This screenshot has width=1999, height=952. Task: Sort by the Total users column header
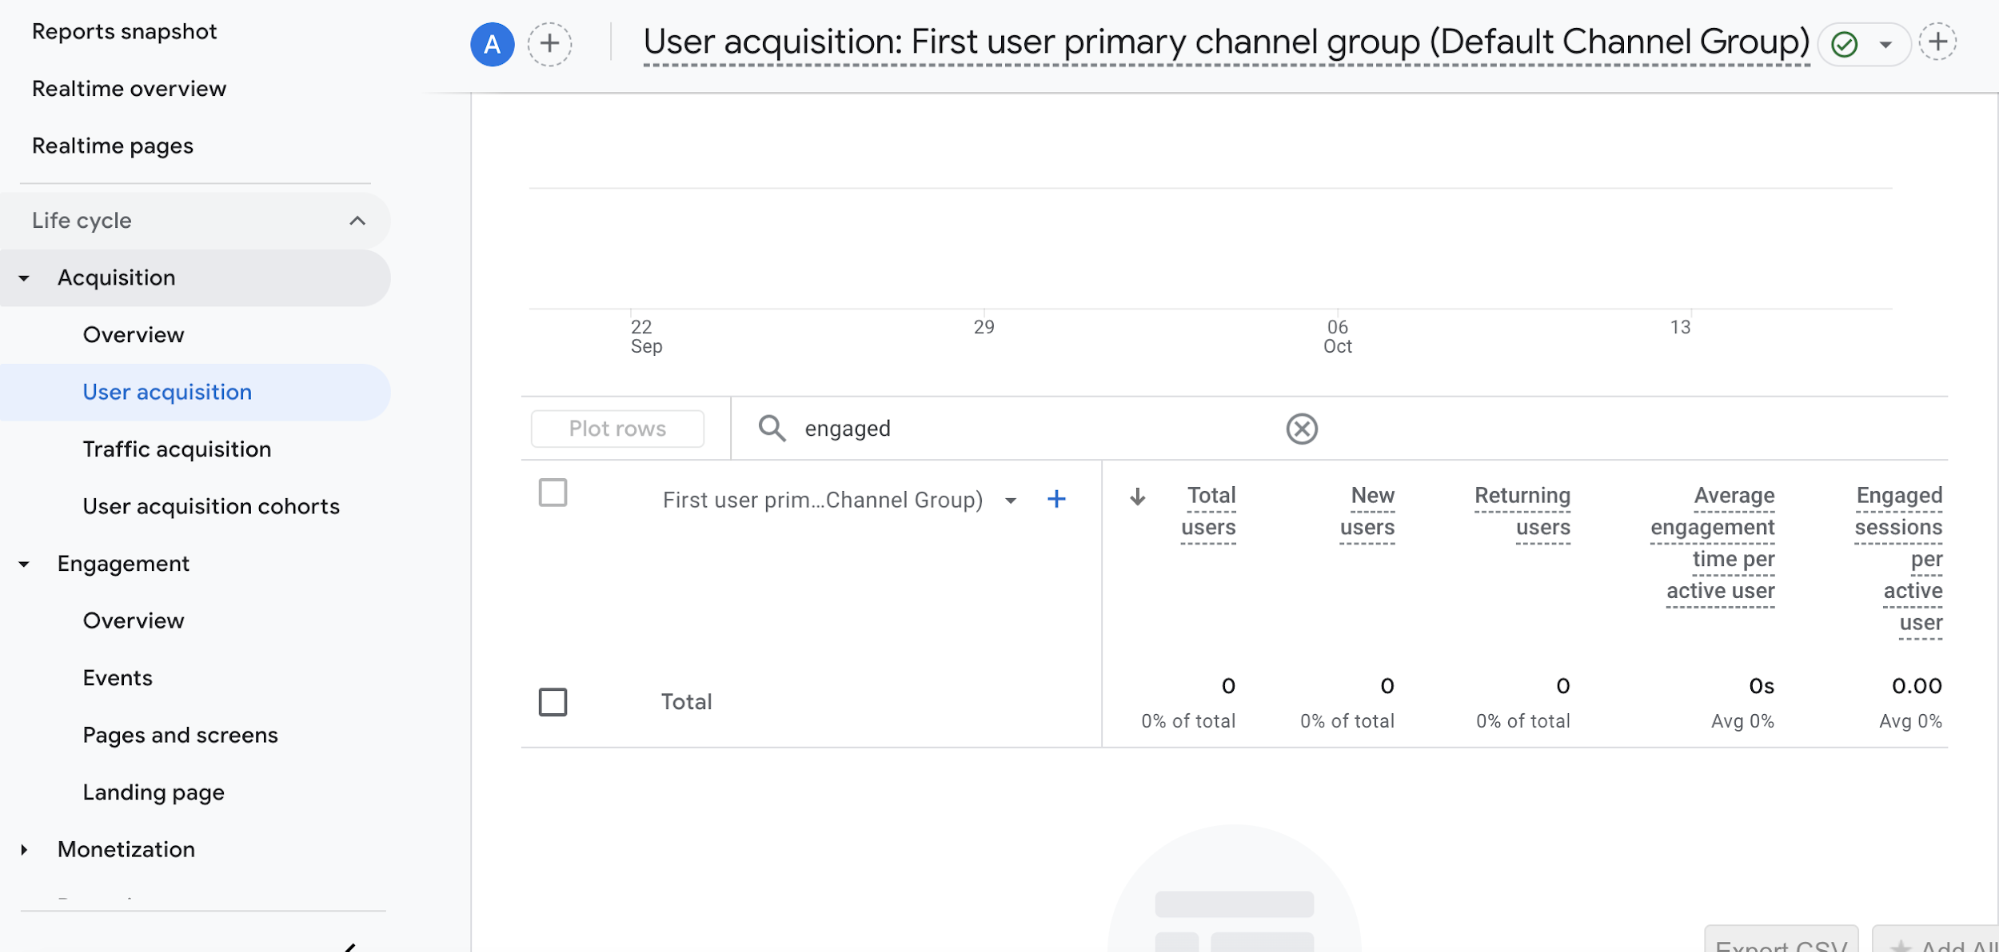point(1208,511)
